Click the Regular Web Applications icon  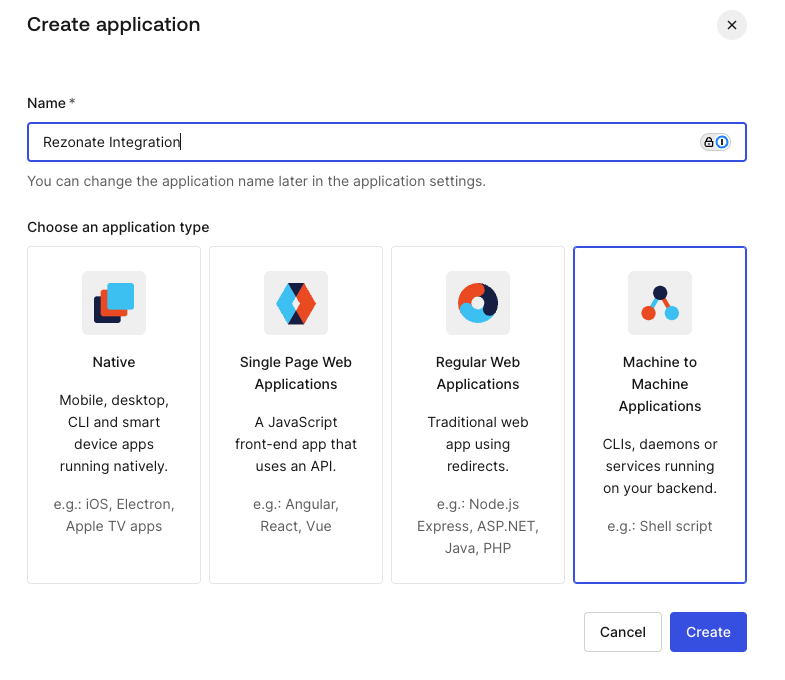(478, 302)
